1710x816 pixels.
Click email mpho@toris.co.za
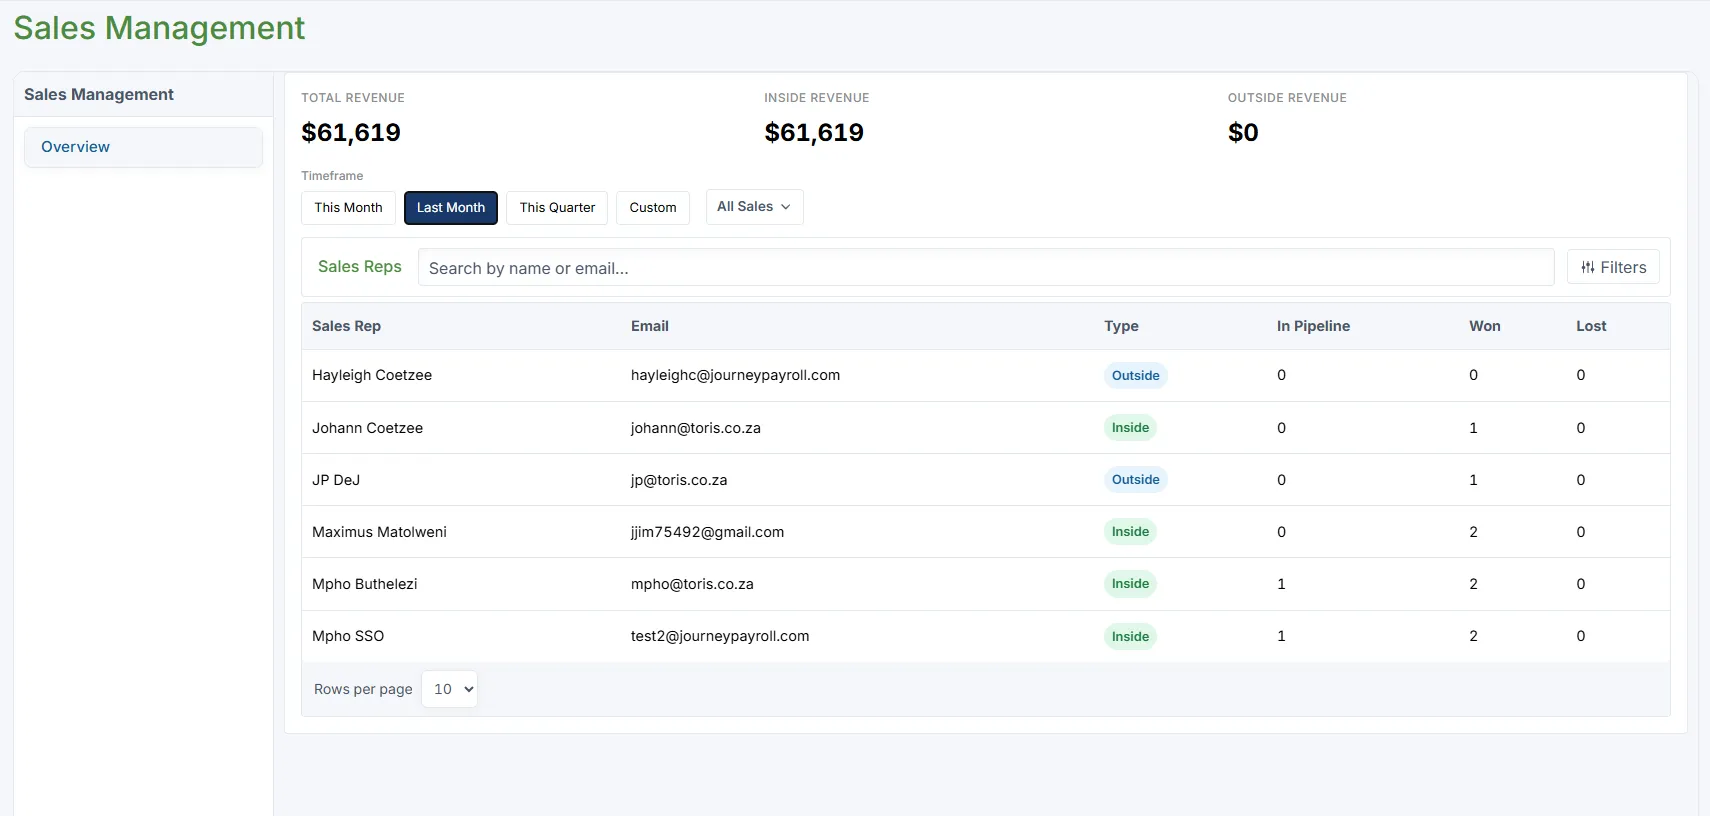(x=692, y=584)
